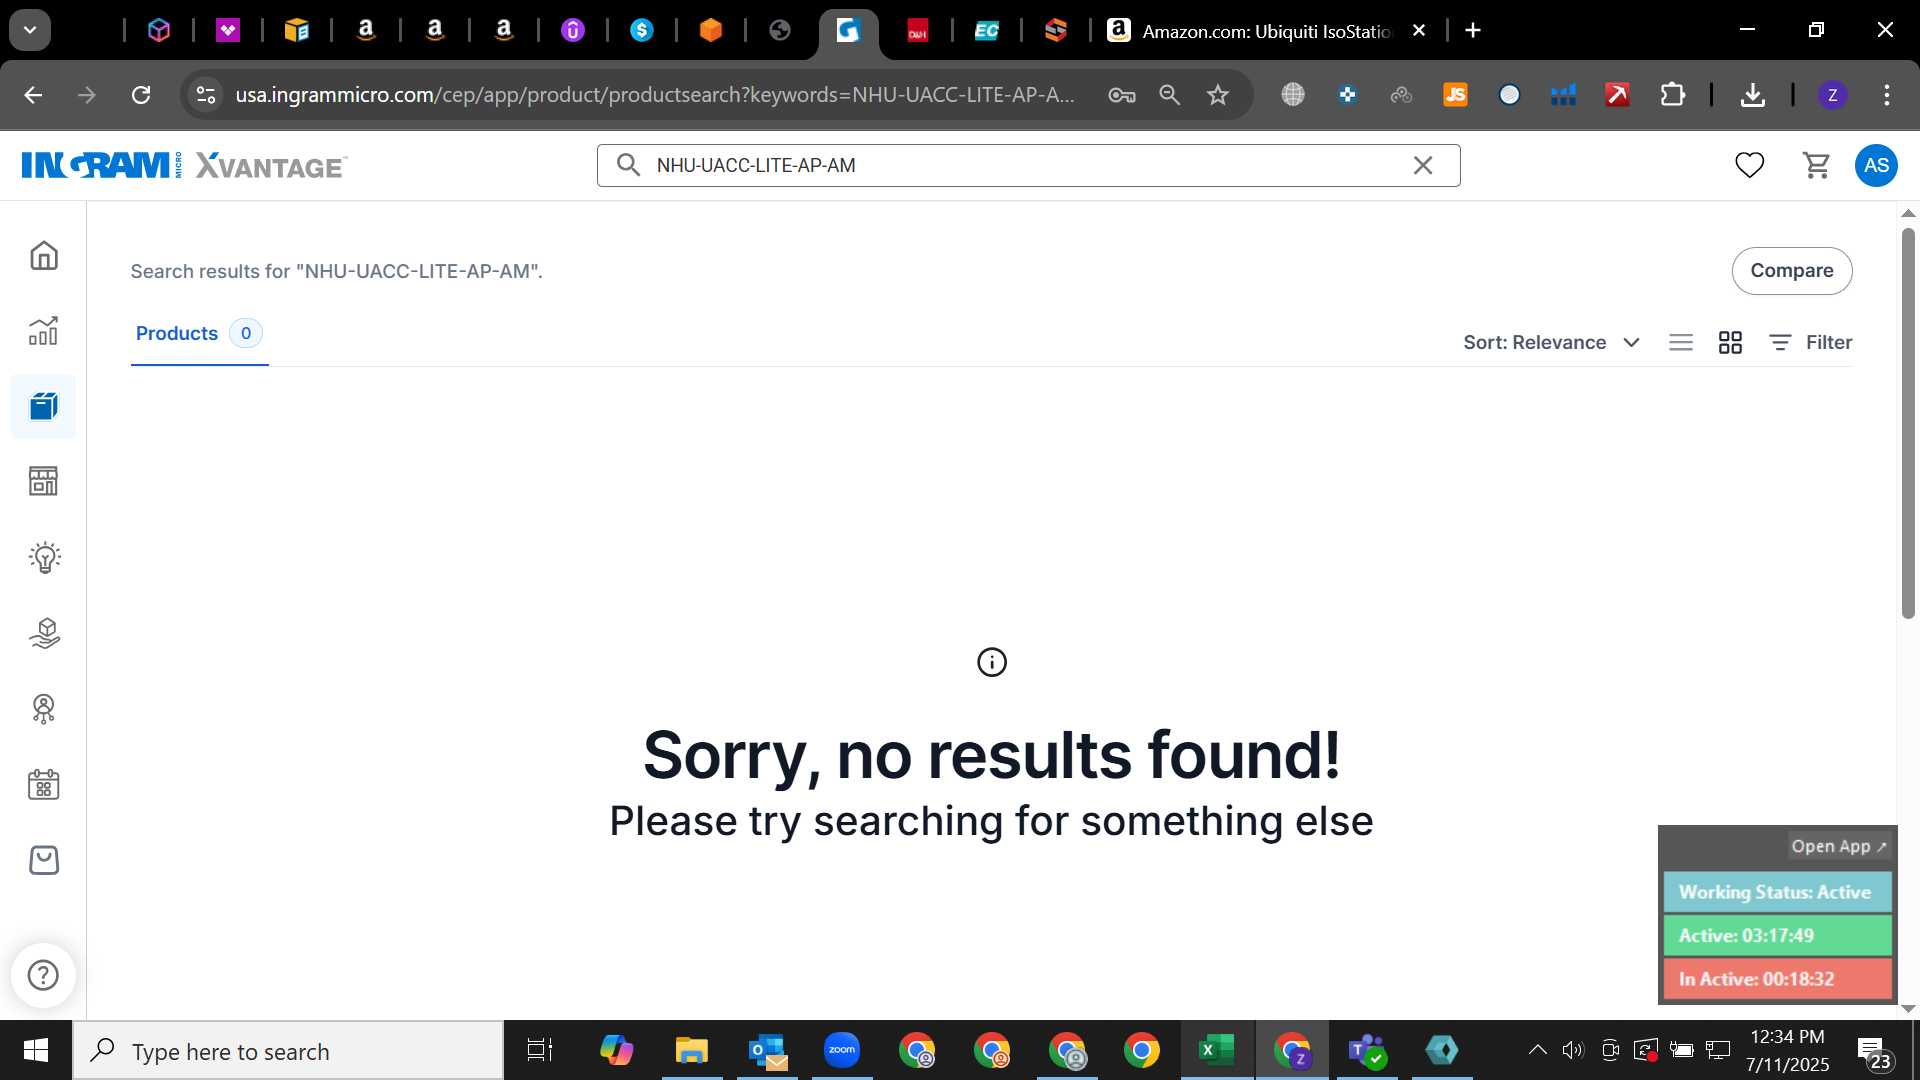Image resolution: width=1920 pixels, height=1080 pixels.
Task: Click Open App in status widget
Action: (x=1838, y=846)
